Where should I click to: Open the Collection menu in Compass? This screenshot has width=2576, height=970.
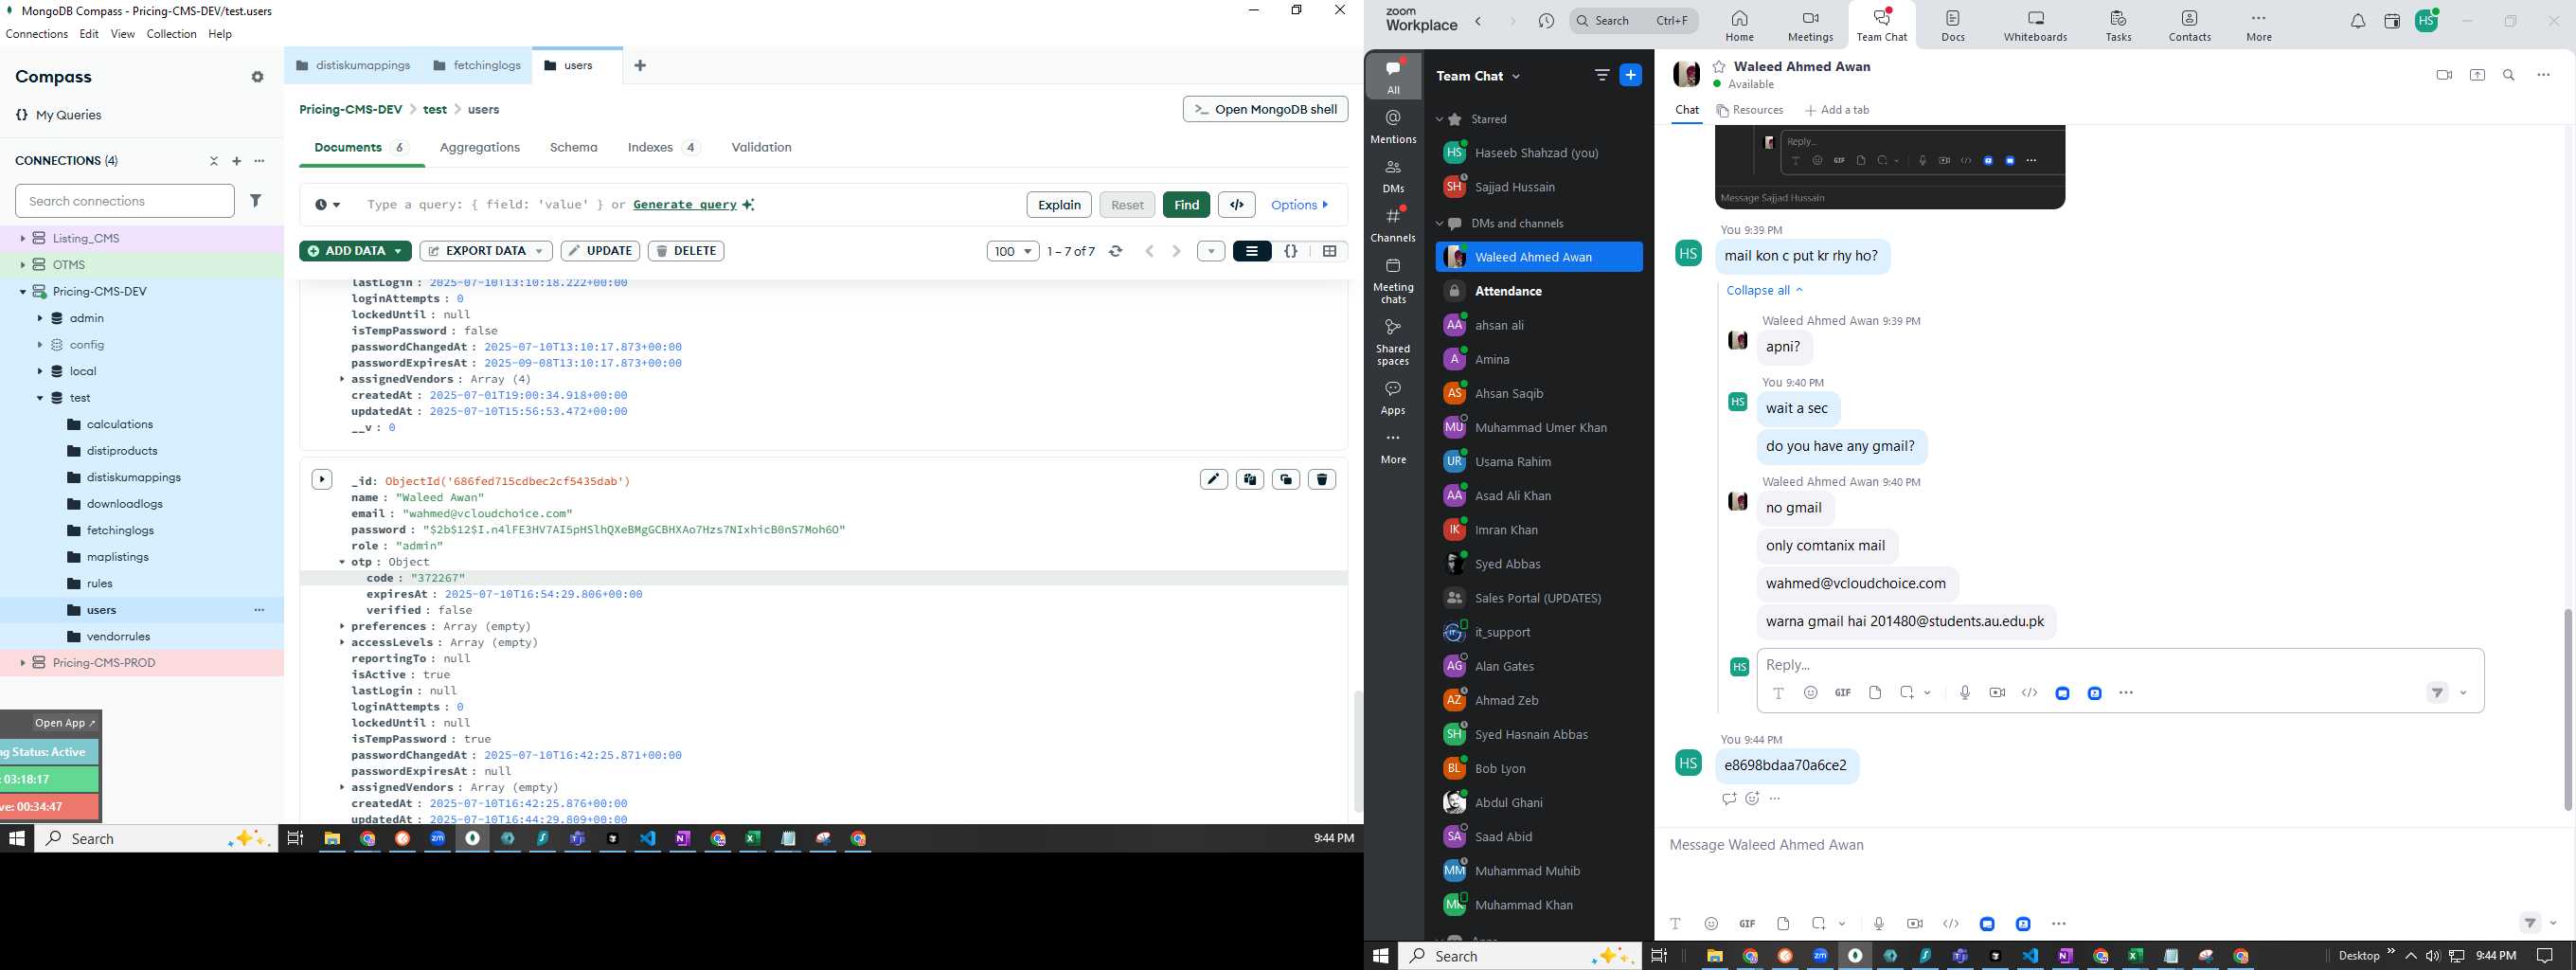coord(171,34)
